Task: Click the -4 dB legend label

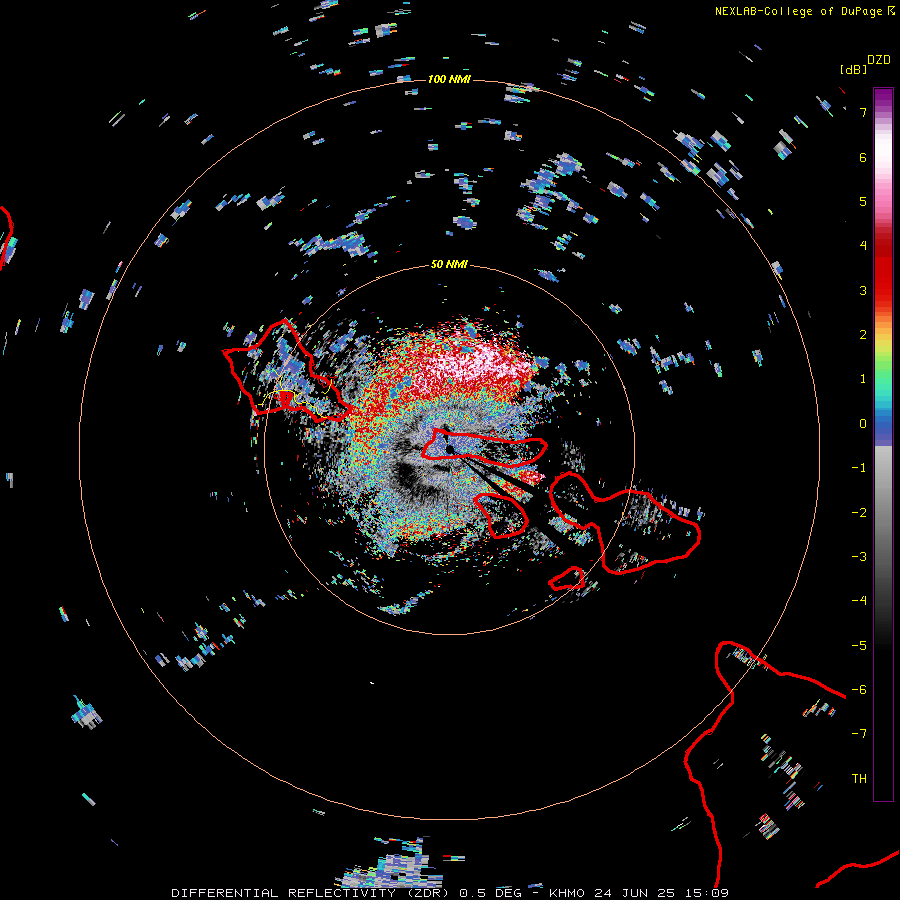Action: (859, 601)
